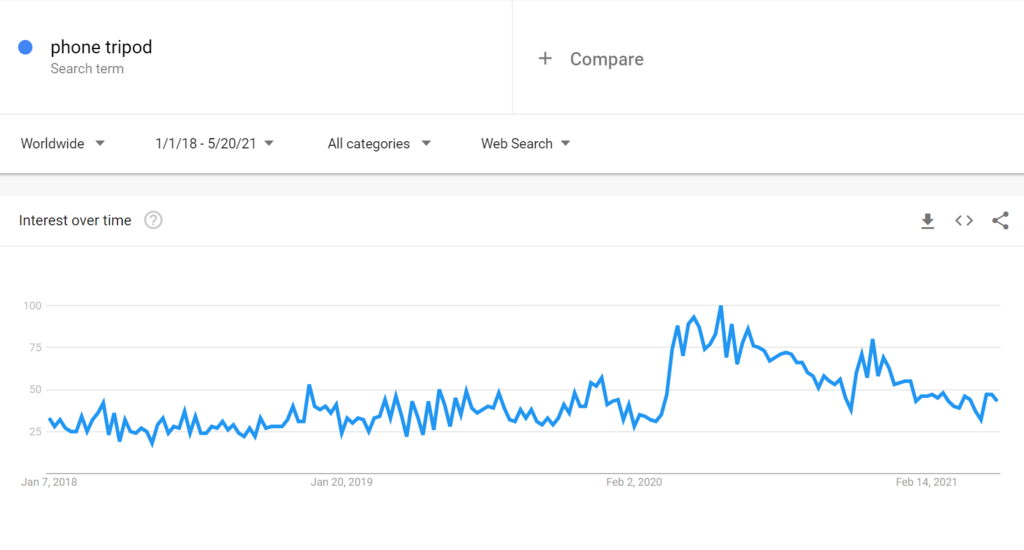Open the embed code icon
Viewport: 1024px width, 550px height.
tap(964, 221)
